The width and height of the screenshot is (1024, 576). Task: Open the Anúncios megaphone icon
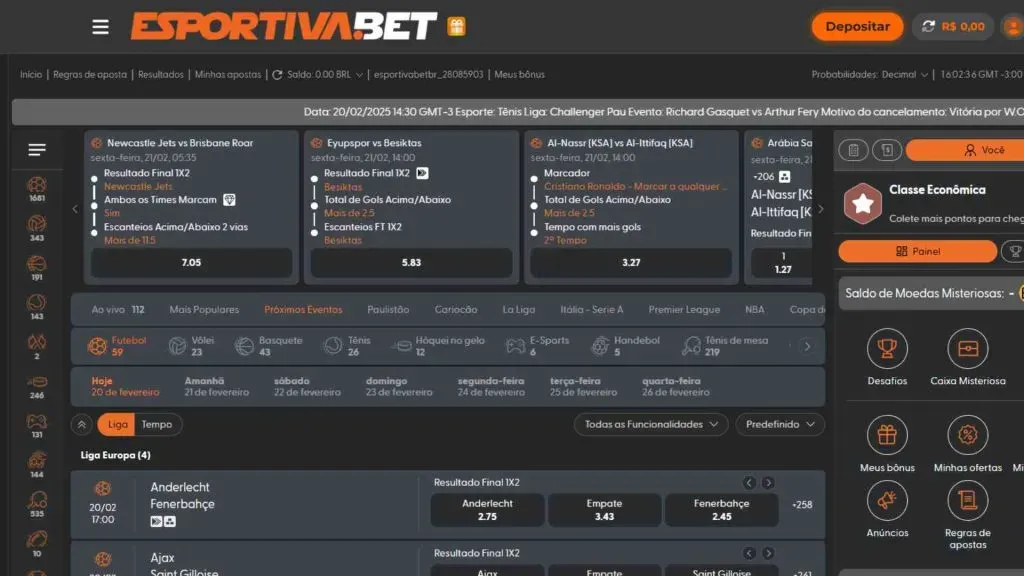pos(887,501)
